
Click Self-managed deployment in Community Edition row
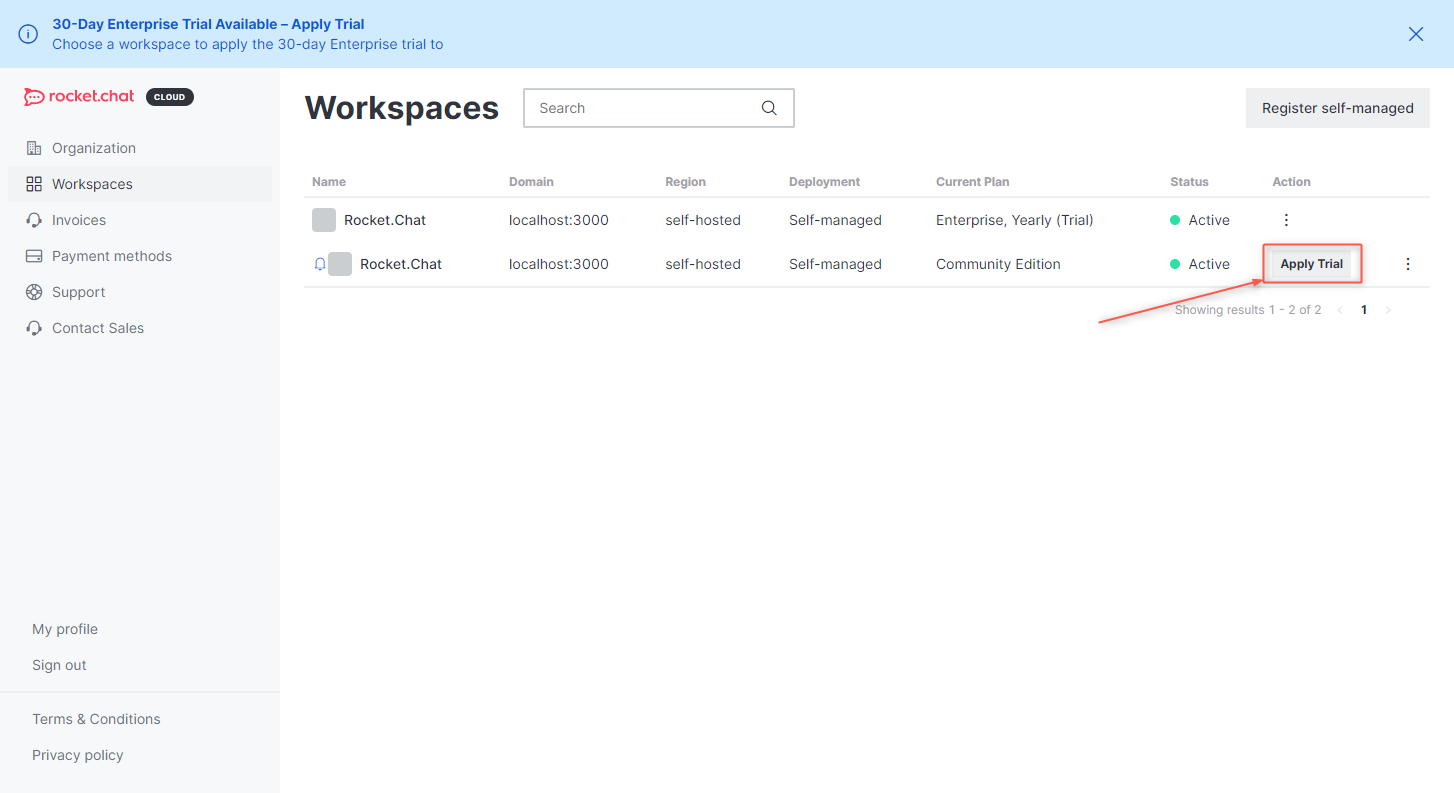coord(835,264)
